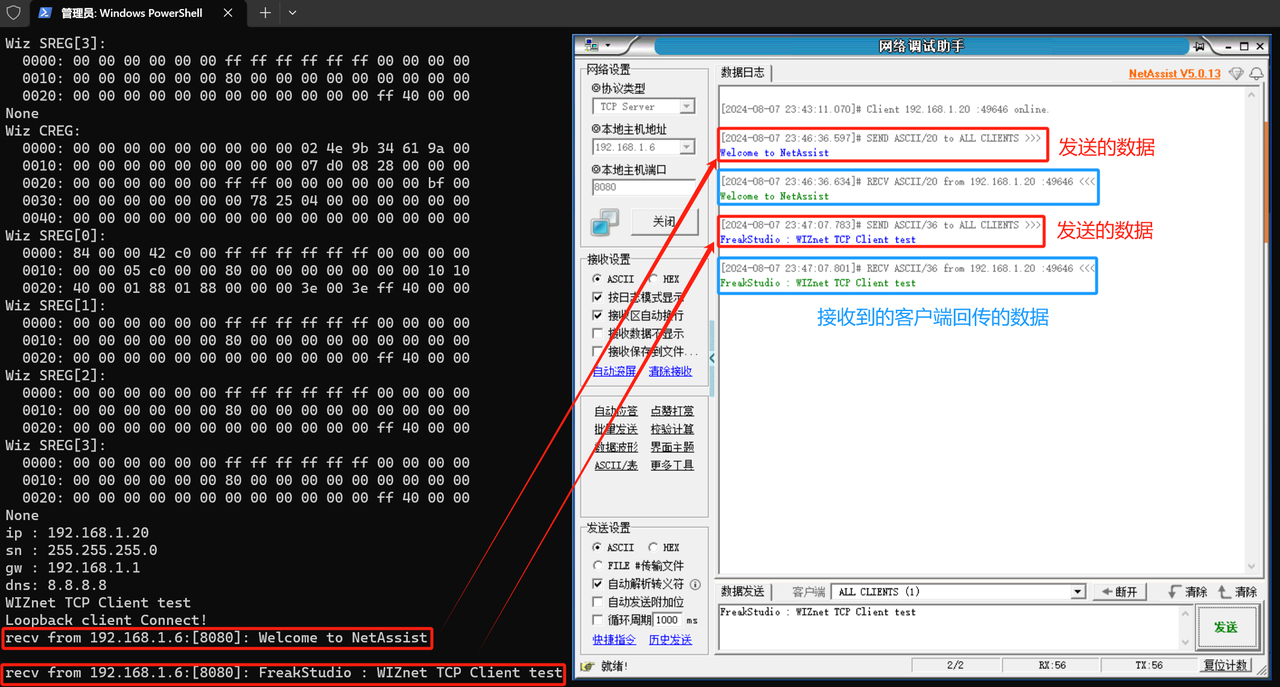Enable 循环周期 checkbox
This screenshot has height=687, width=1280.
598,620
